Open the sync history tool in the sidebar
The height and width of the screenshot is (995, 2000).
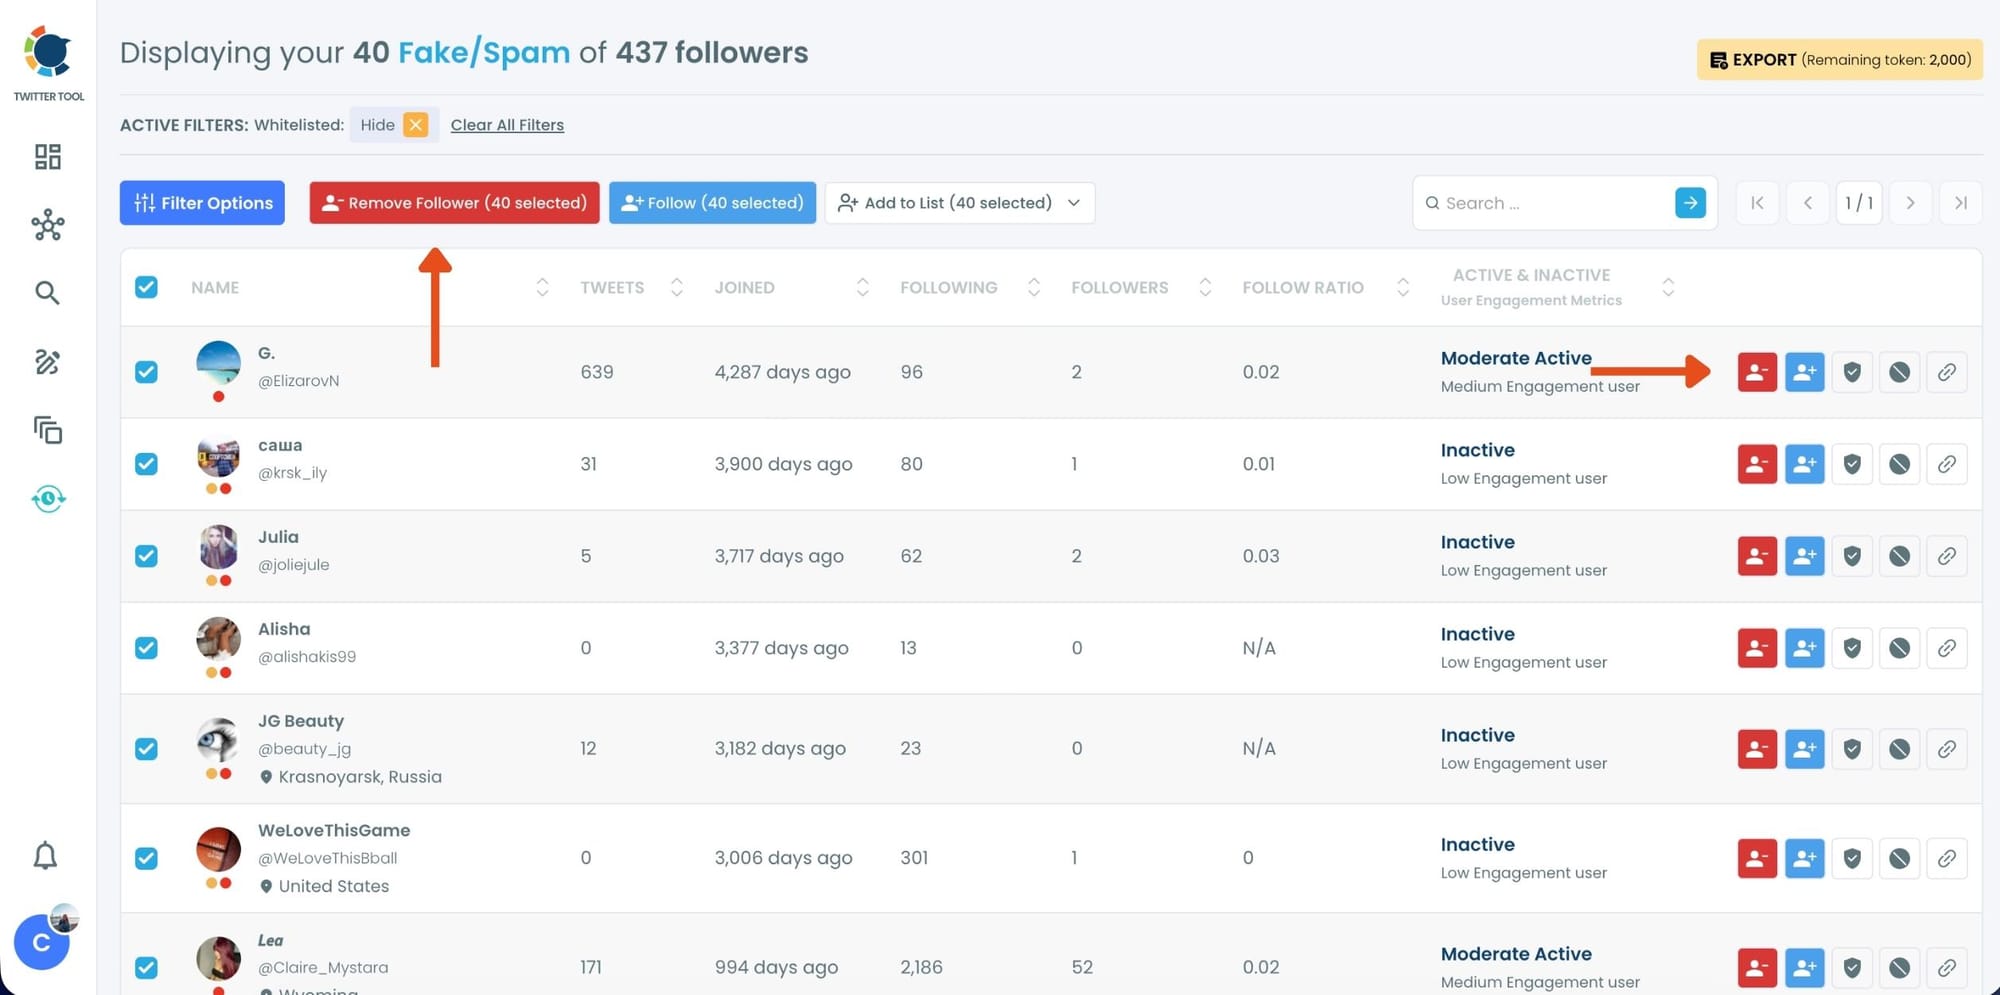pyautogui.click(x=47, y=499)
